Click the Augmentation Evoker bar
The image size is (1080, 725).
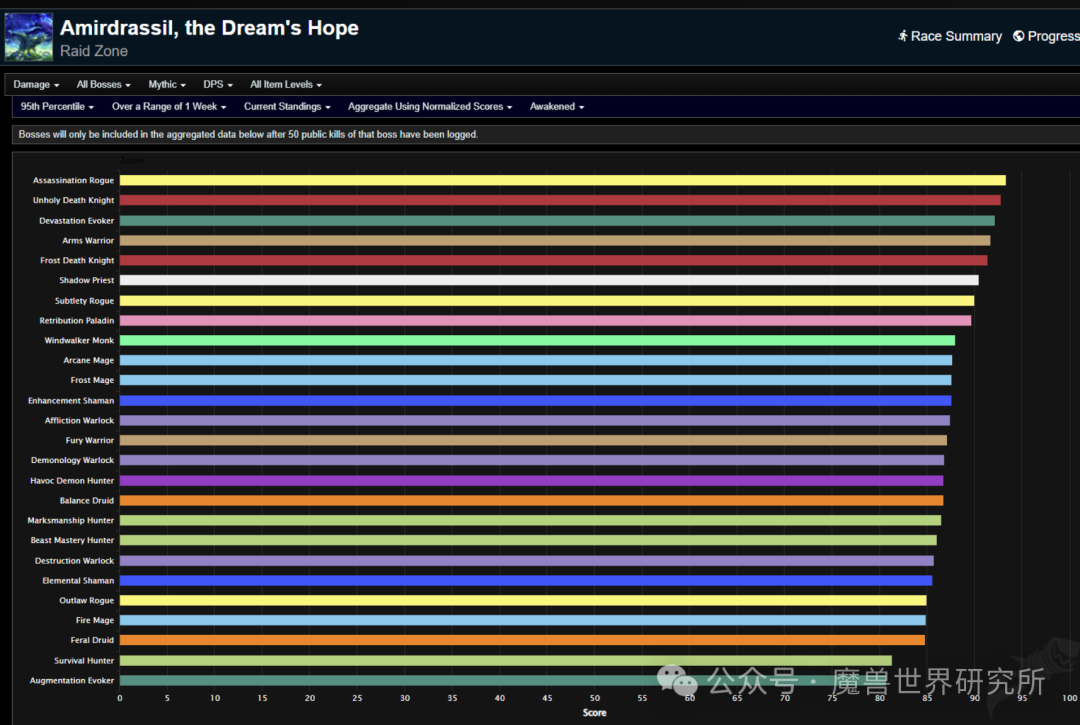[503, 680]
